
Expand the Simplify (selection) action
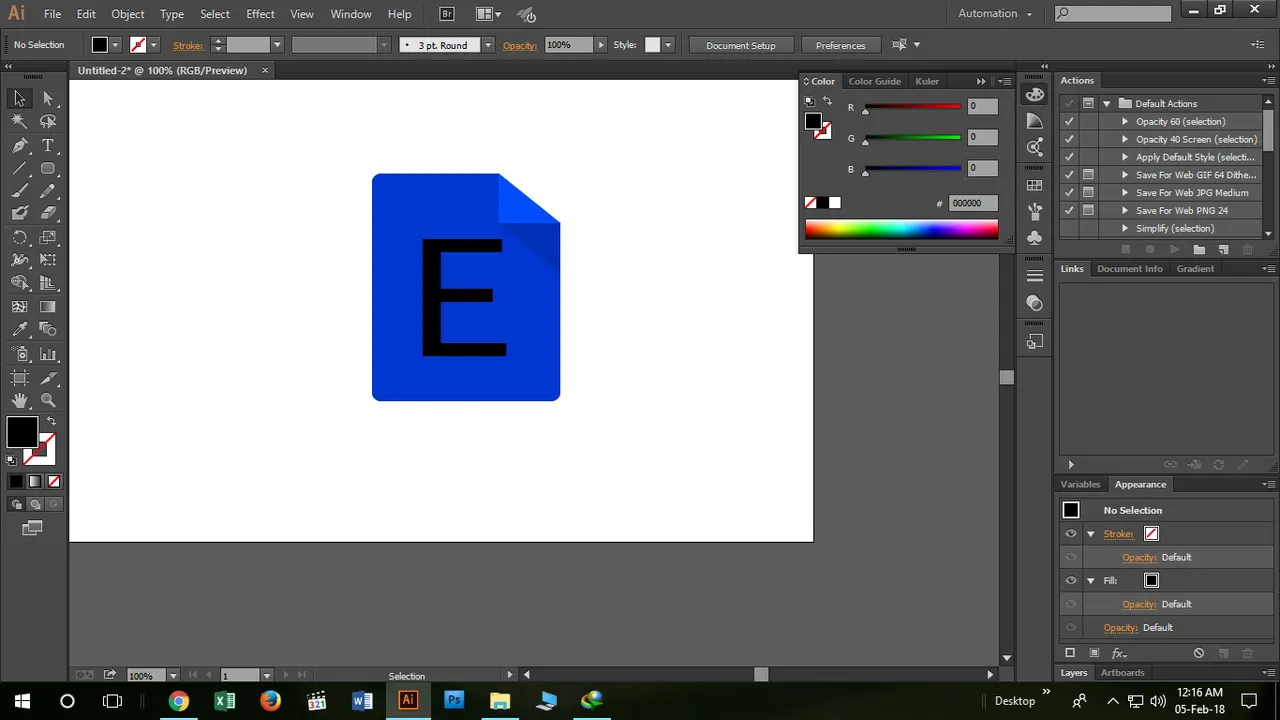1125,229
